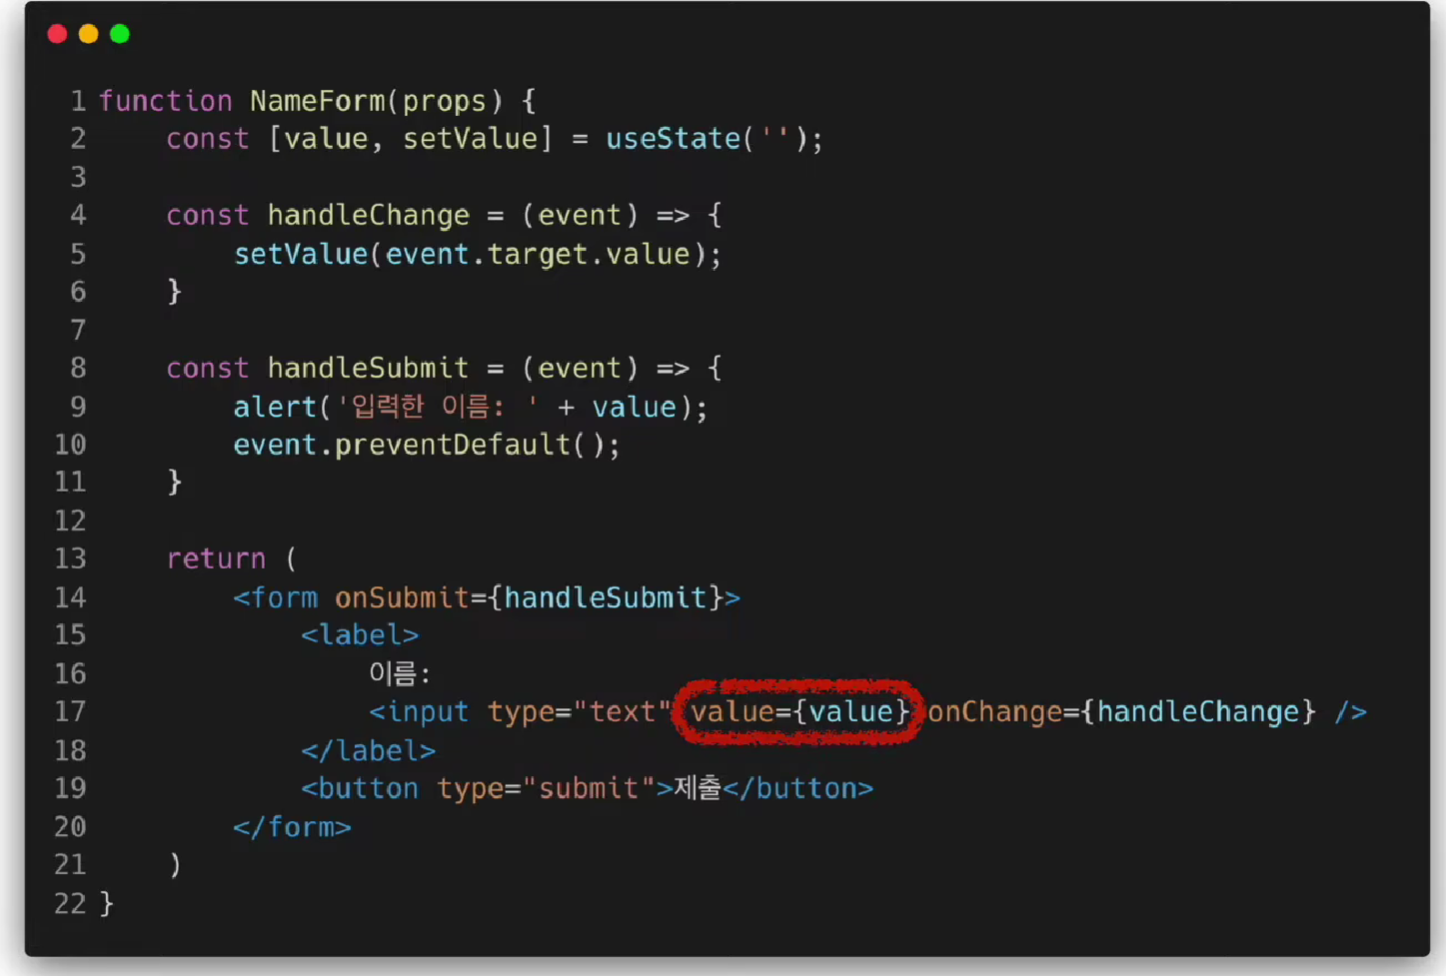Screen dimensions: 1446x976
Task: Click event.preventDefault() on line 10
Action: click(x=426, y=445)
